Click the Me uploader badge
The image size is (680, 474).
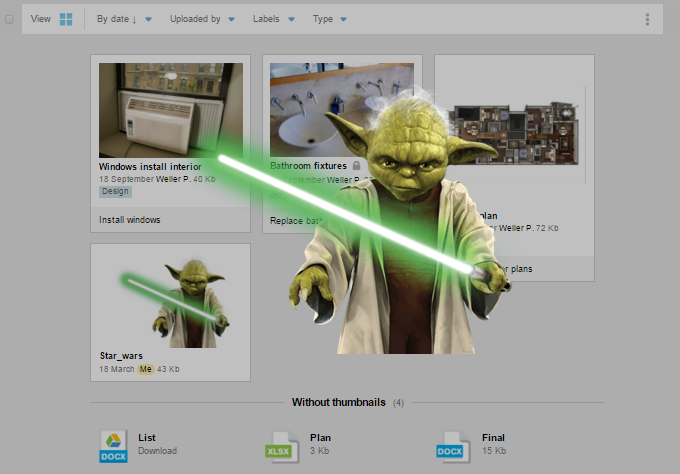(146, 369)
